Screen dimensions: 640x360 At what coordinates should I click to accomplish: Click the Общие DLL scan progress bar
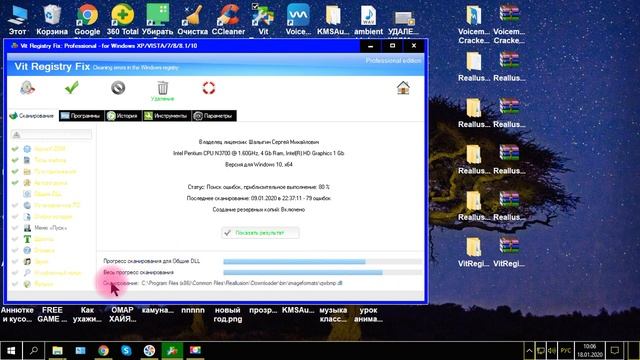(x=322, y=262)
